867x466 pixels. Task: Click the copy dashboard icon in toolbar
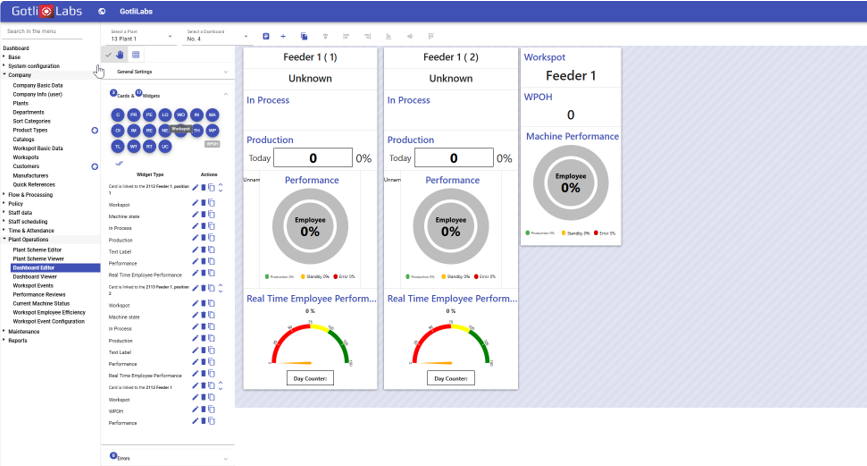pyautogui.click(x=304, y=36)
